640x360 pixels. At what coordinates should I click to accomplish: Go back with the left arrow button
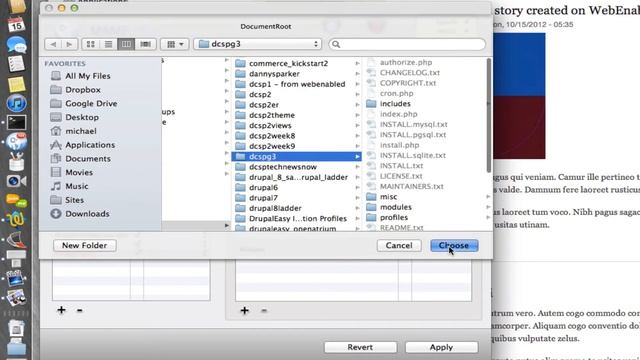(53, 44)
